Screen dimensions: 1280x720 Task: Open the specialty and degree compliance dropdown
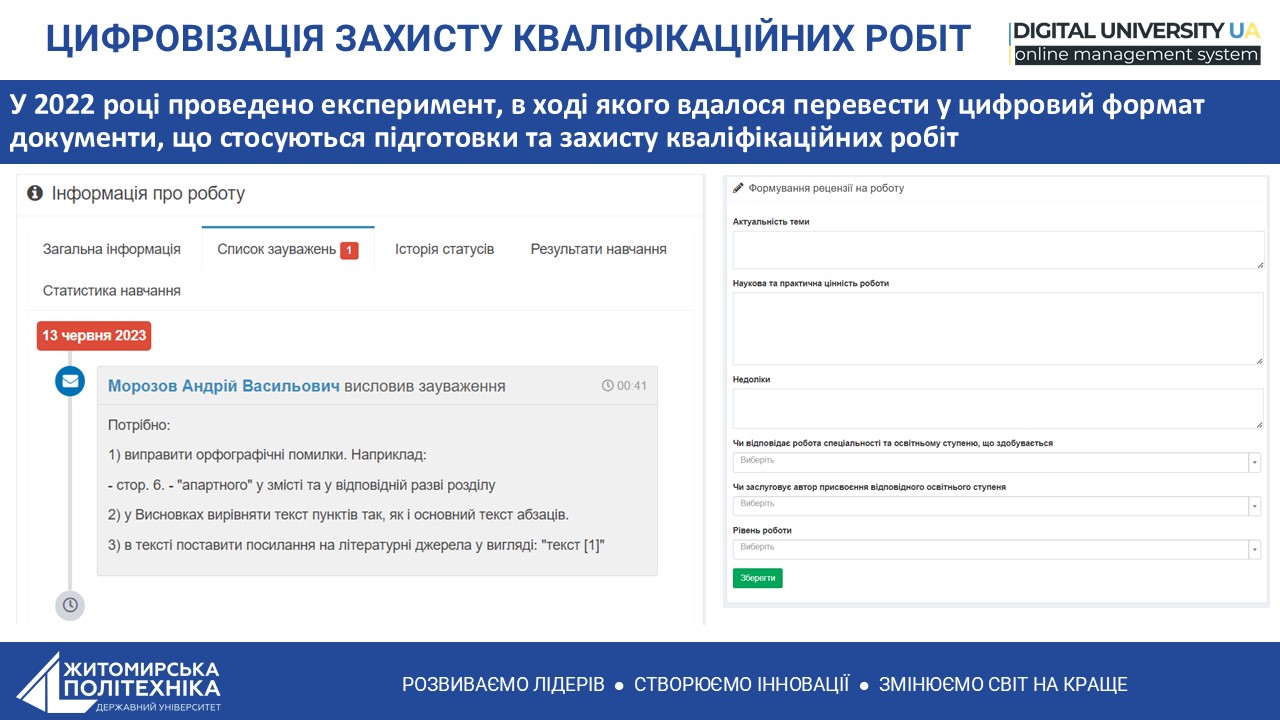pos(997,462)
